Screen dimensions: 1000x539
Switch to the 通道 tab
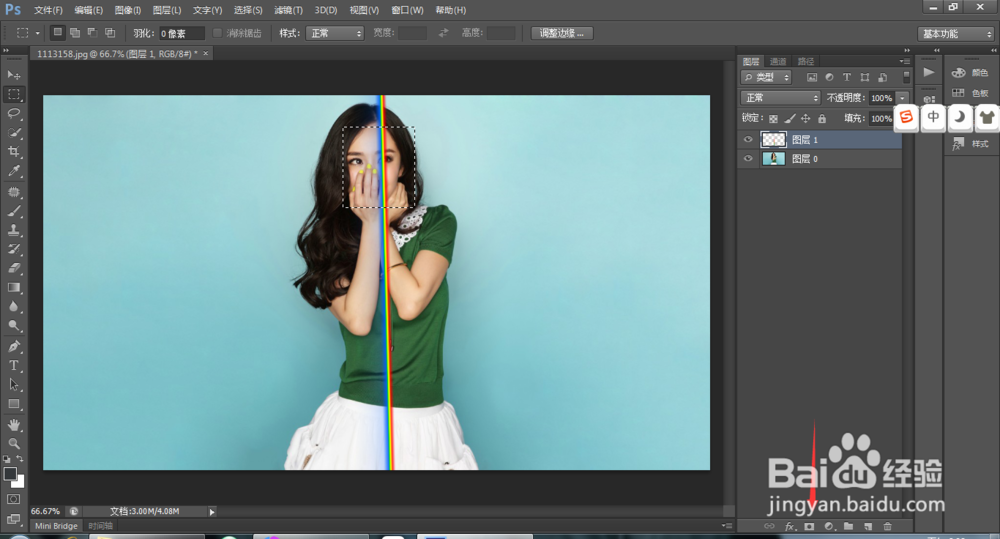[778, 61]
